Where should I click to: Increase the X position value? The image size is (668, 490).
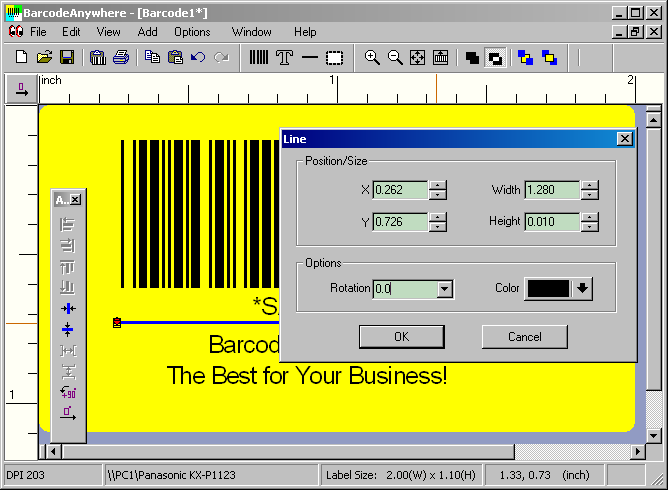pyautogui.click(x=438, y=185)
